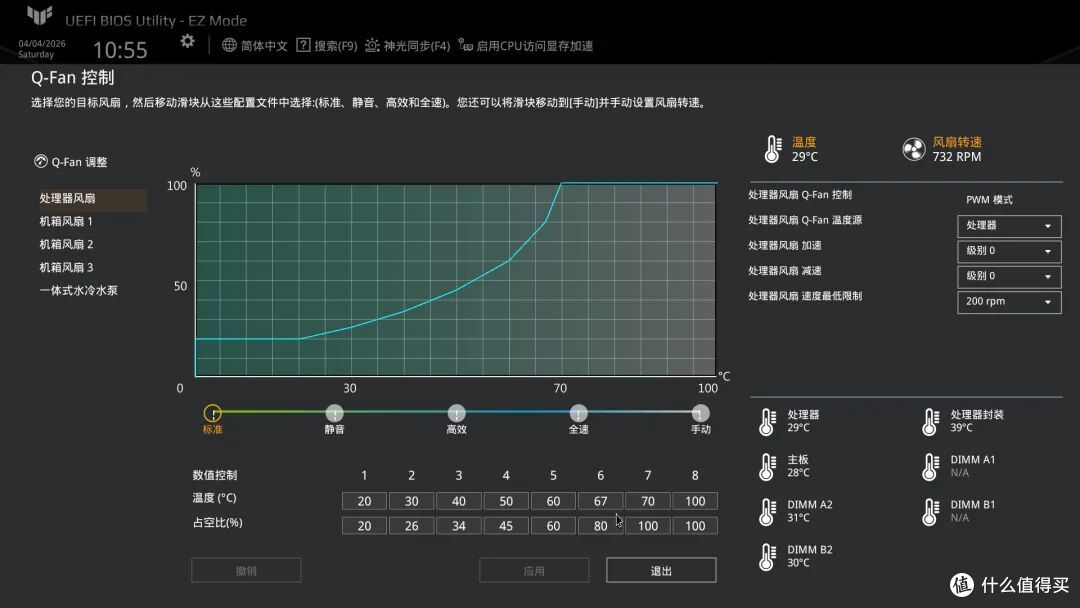Click the 处理器 29°C thermometer icon
Image resolution: width=1080 pixels, height=608 pixels.
767,421
